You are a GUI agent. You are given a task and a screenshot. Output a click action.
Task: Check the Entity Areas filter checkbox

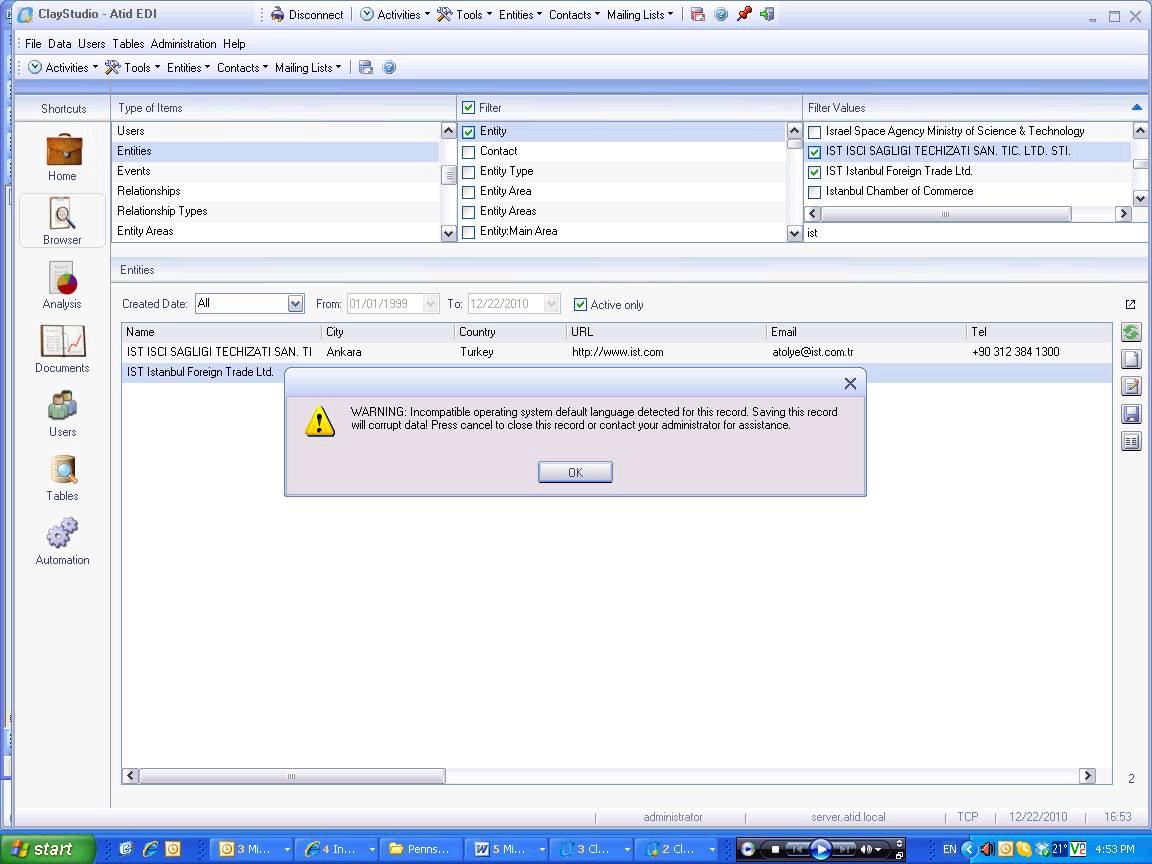(x=468, y=212)
